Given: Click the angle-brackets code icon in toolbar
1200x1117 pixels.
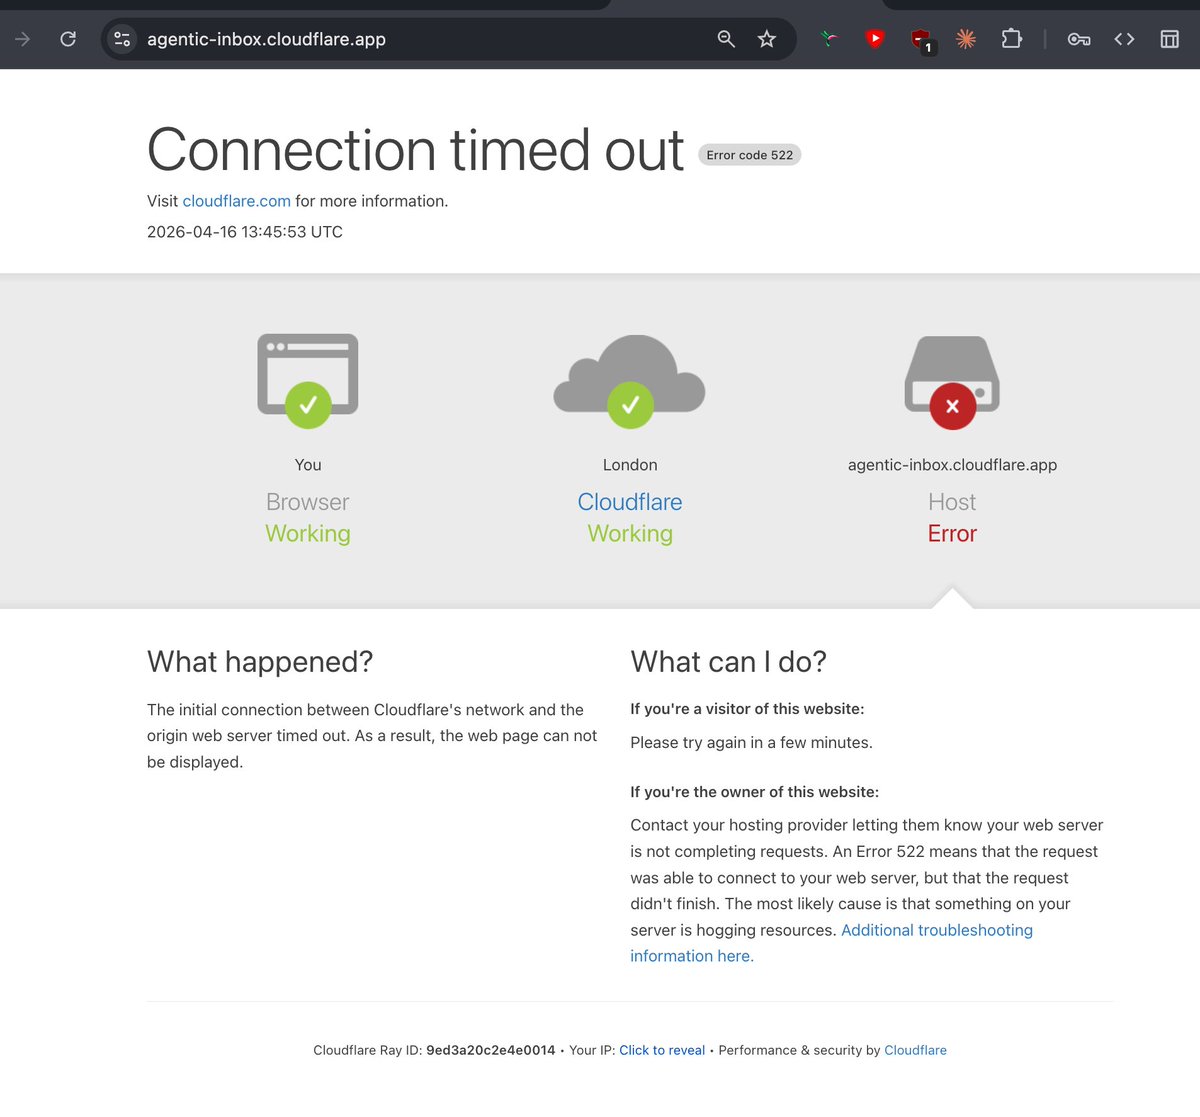Looking at the screenshot, I should 1124,39.
